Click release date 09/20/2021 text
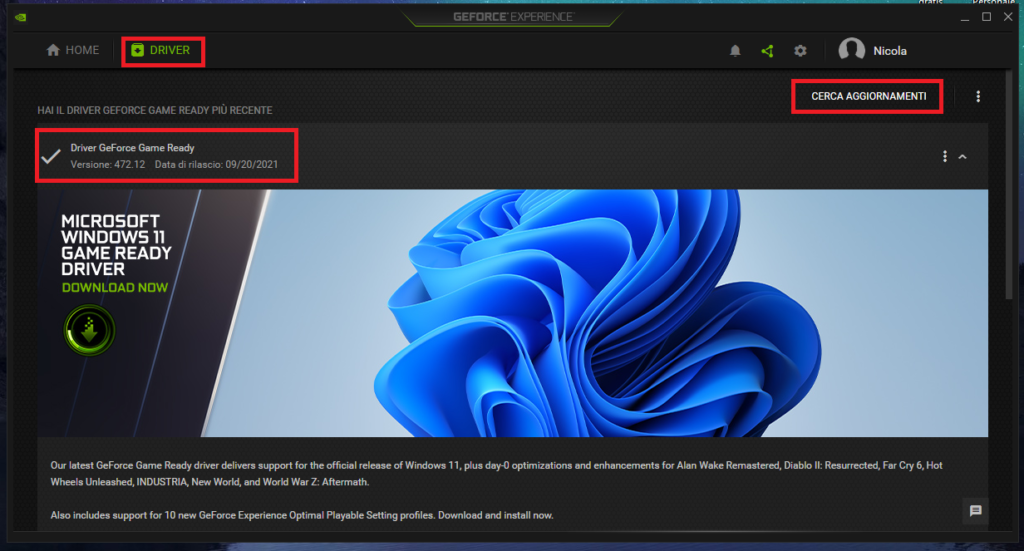 point(216,165)
